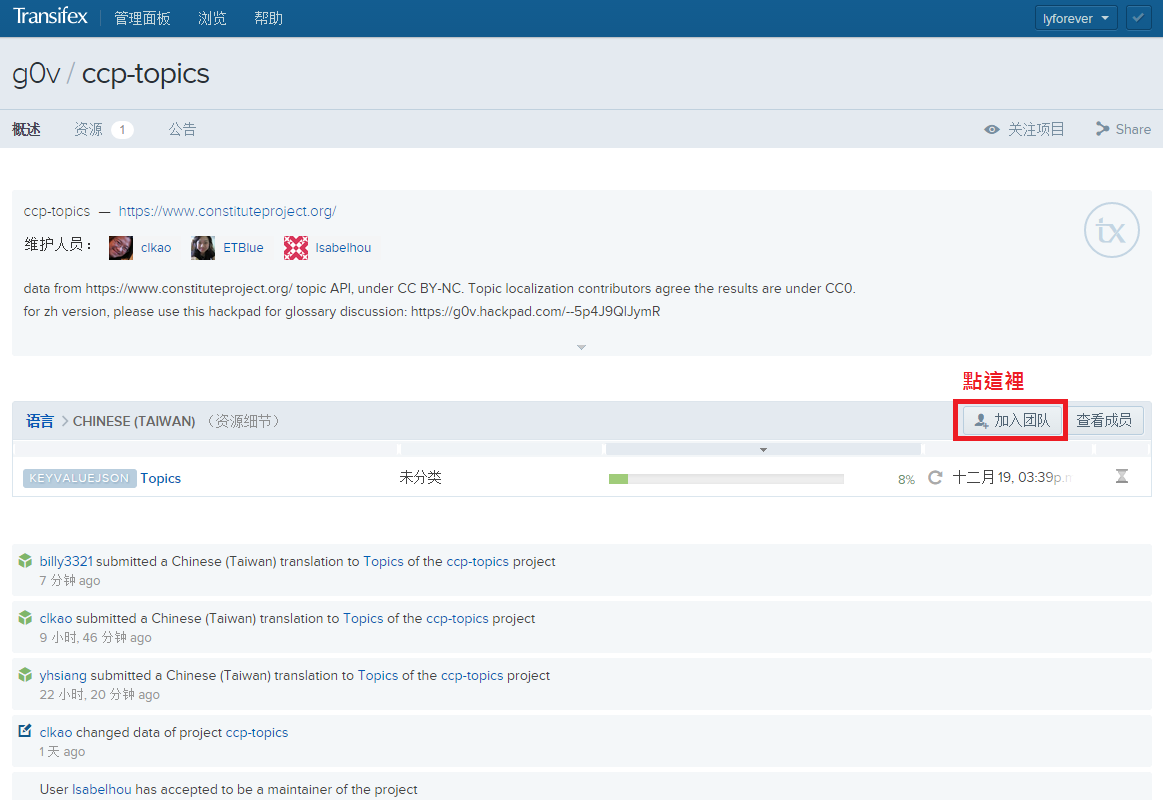Switch to the 公告 tab

182,129
